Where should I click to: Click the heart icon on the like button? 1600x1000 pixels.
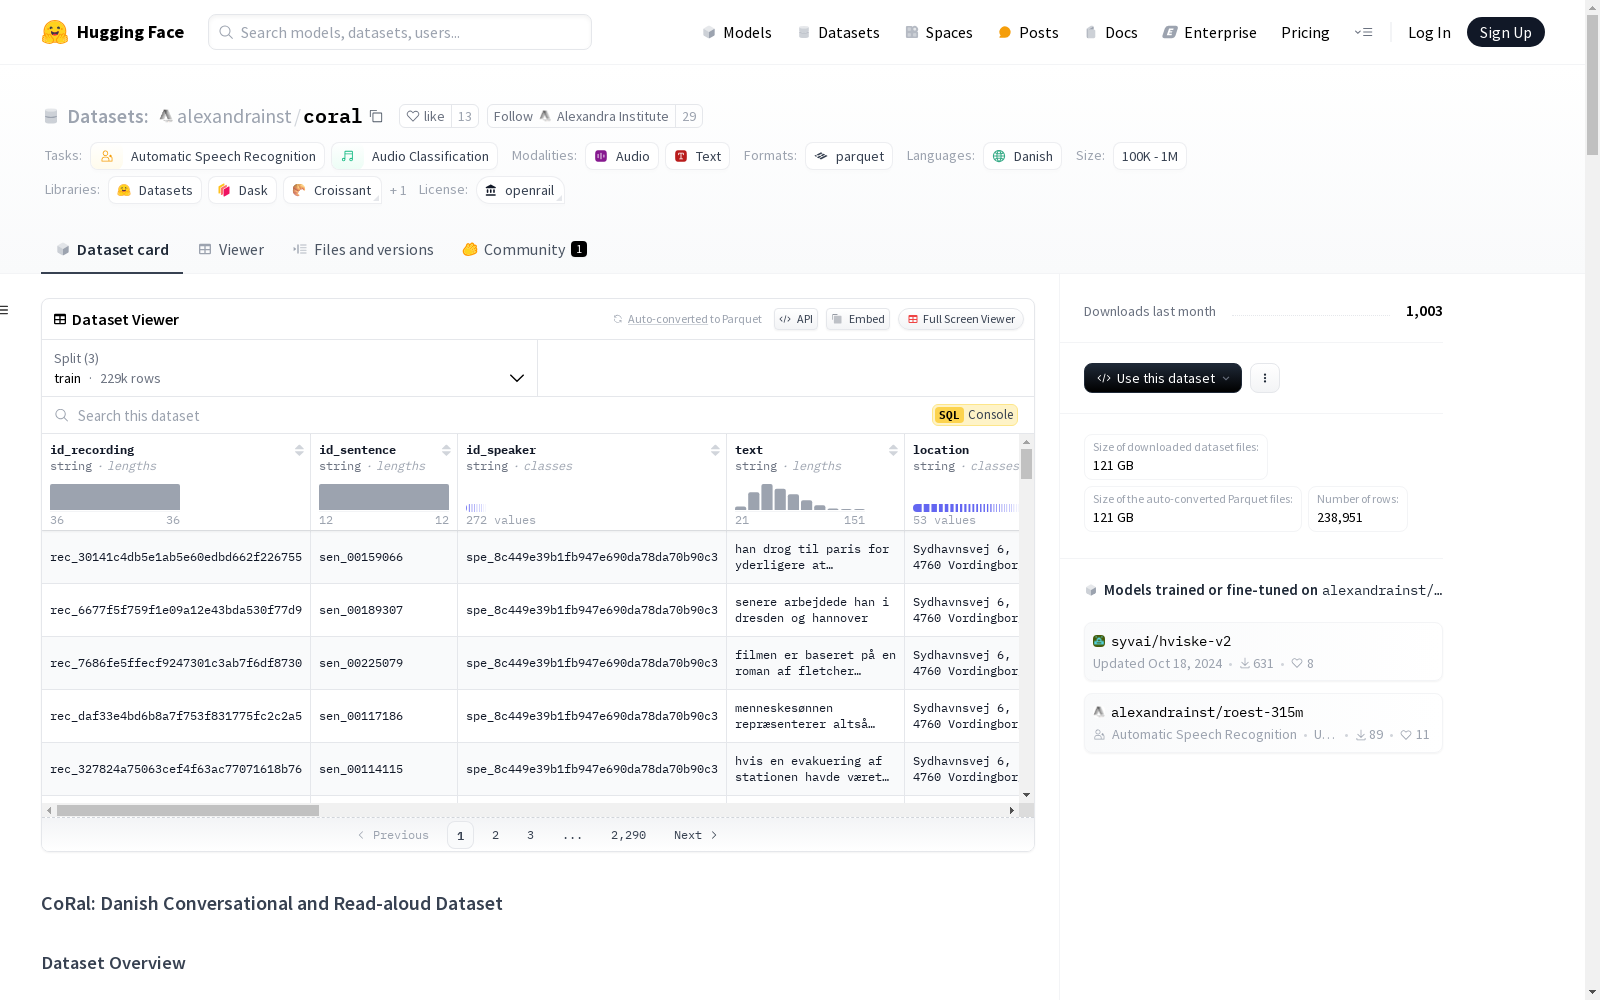click(x=413, y=116)
